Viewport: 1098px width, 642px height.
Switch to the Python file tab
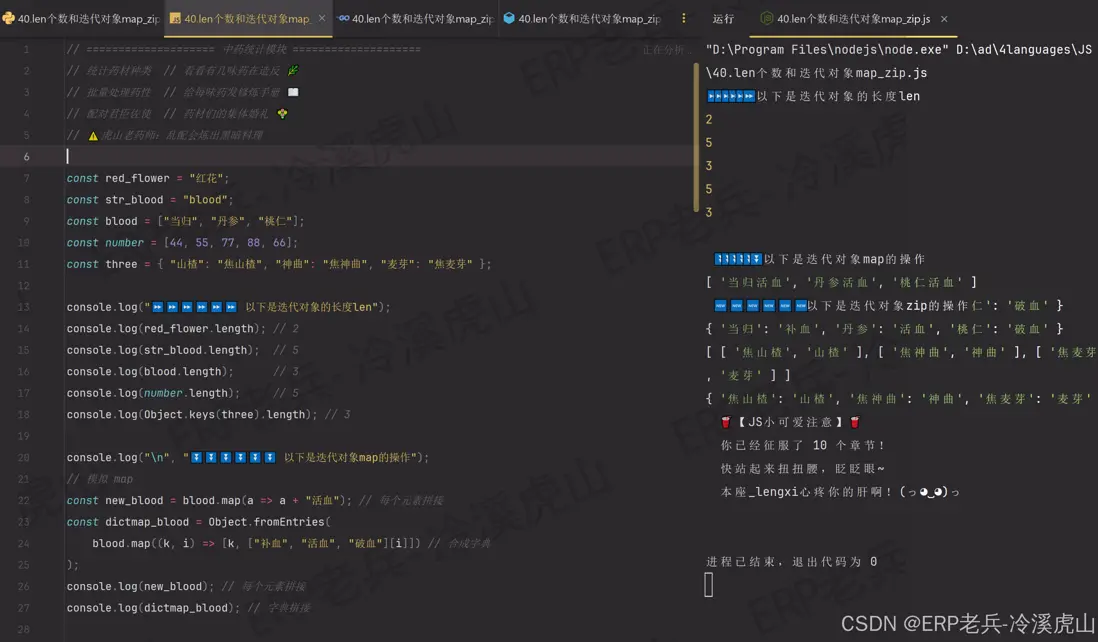click(81, 19)
